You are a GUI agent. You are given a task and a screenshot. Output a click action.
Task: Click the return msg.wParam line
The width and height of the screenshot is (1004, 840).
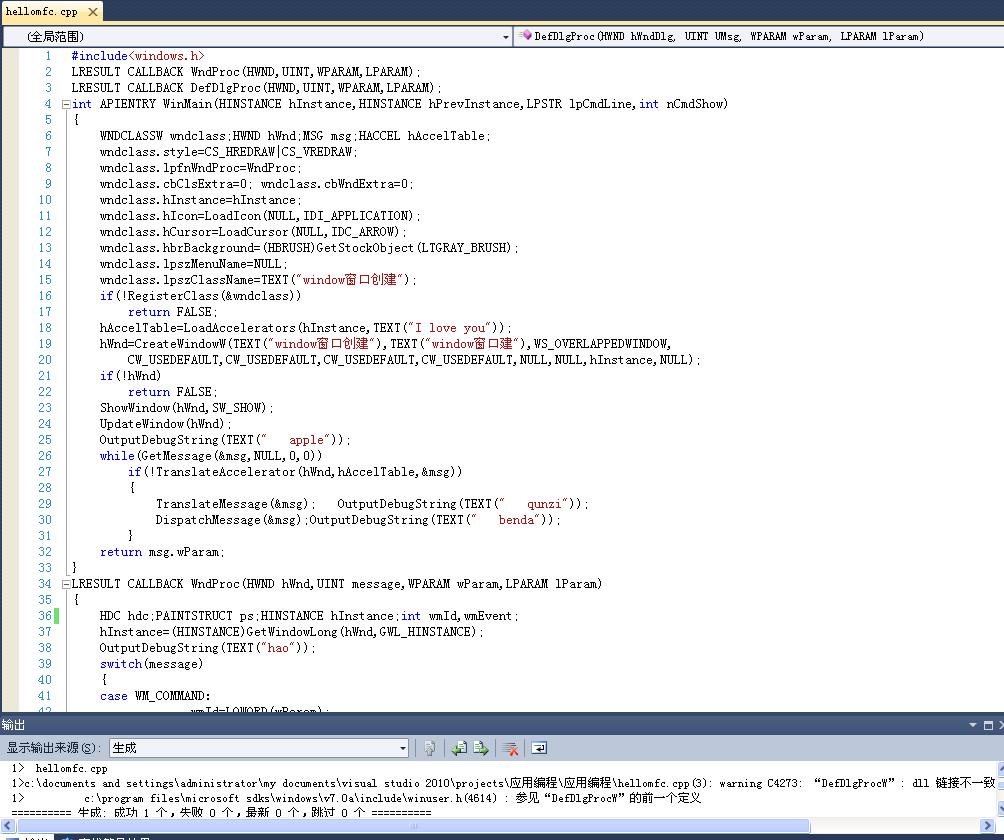coord(162,552)
